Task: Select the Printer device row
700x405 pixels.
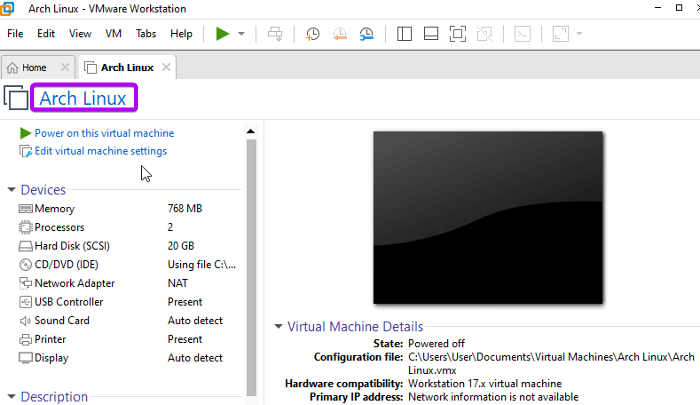Action: [x=129, y=339]
